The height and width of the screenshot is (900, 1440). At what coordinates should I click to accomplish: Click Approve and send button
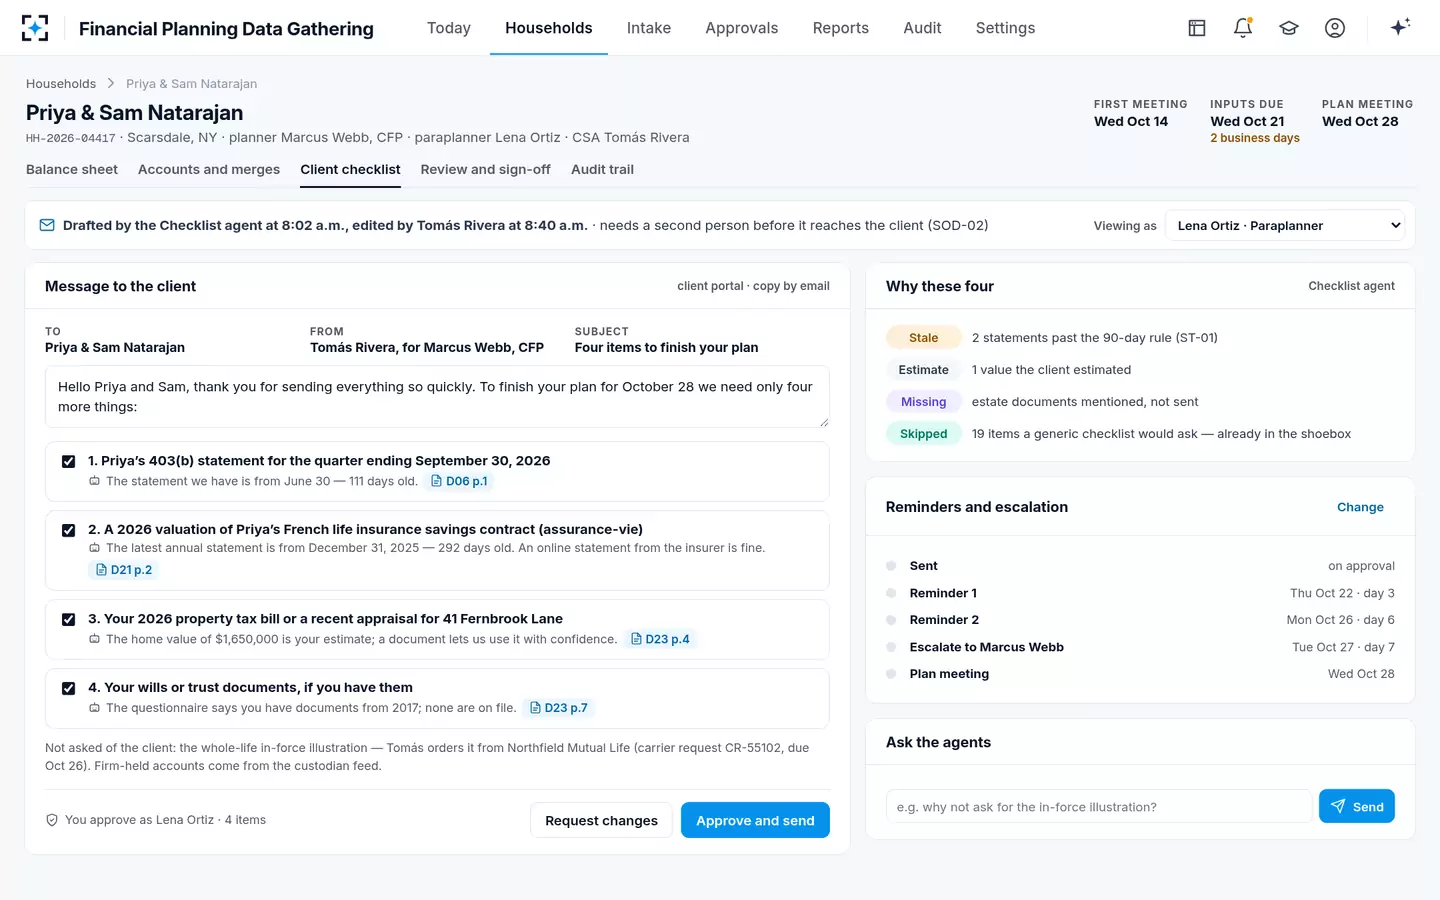point(755,820)
